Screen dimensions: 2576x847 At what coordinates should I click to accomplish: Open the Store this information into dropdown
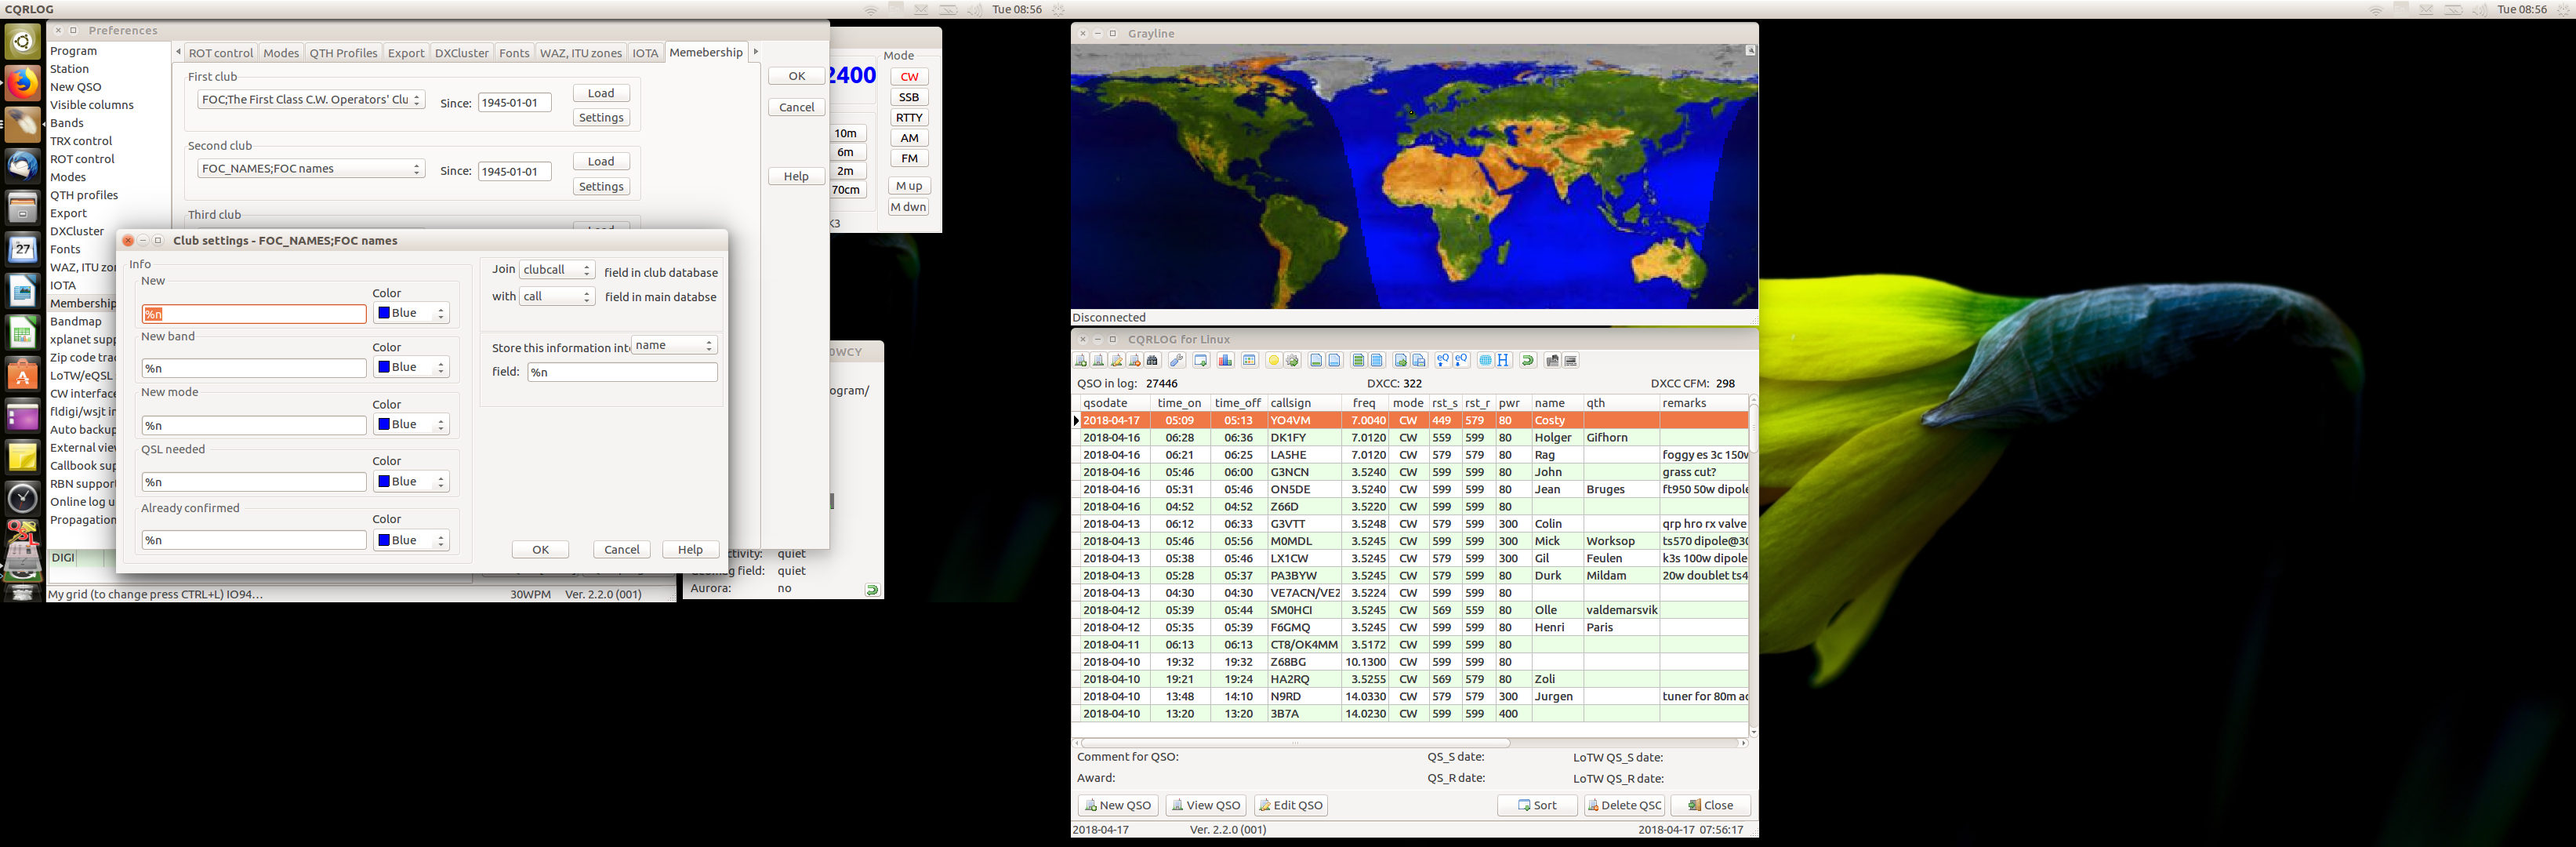click(674, 346)
